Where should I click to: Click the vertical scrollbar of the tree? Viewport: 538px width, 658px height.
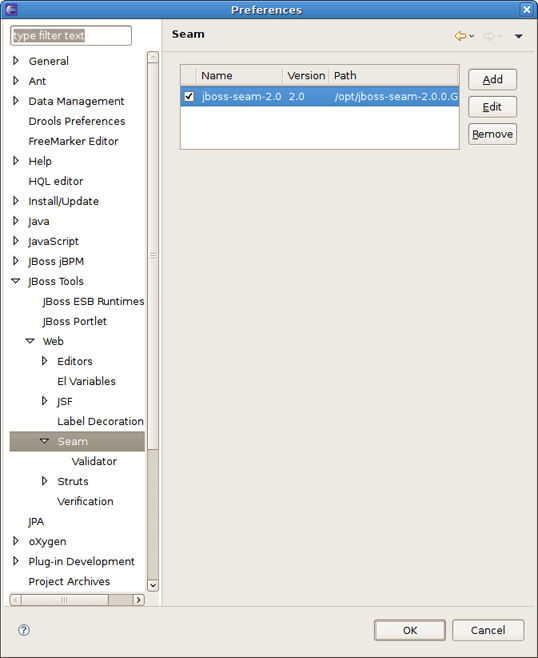pyautogui.click(x=153, y=321)
